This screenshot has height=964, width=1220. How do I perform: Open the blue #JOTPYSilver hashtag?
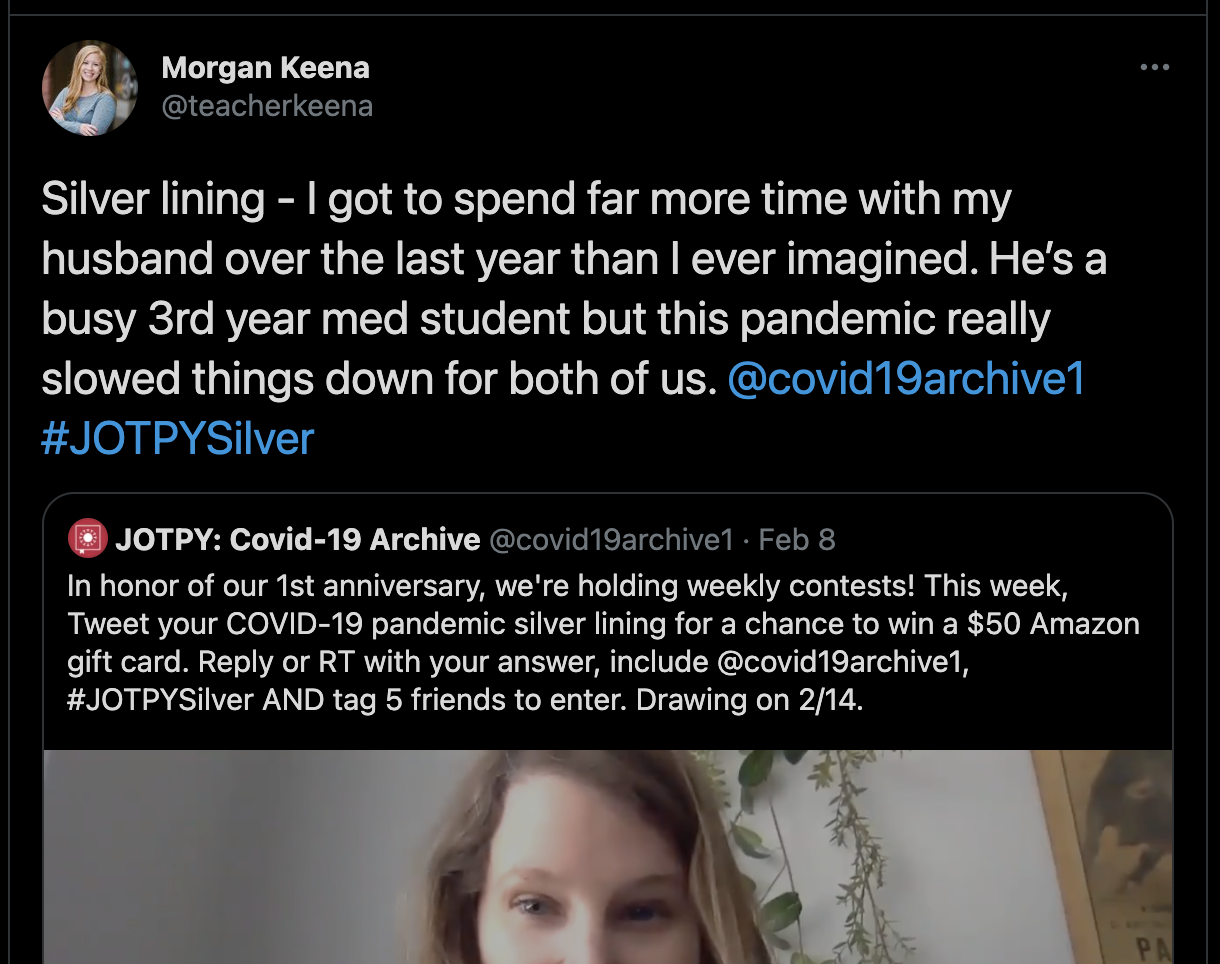pos(178,438)
